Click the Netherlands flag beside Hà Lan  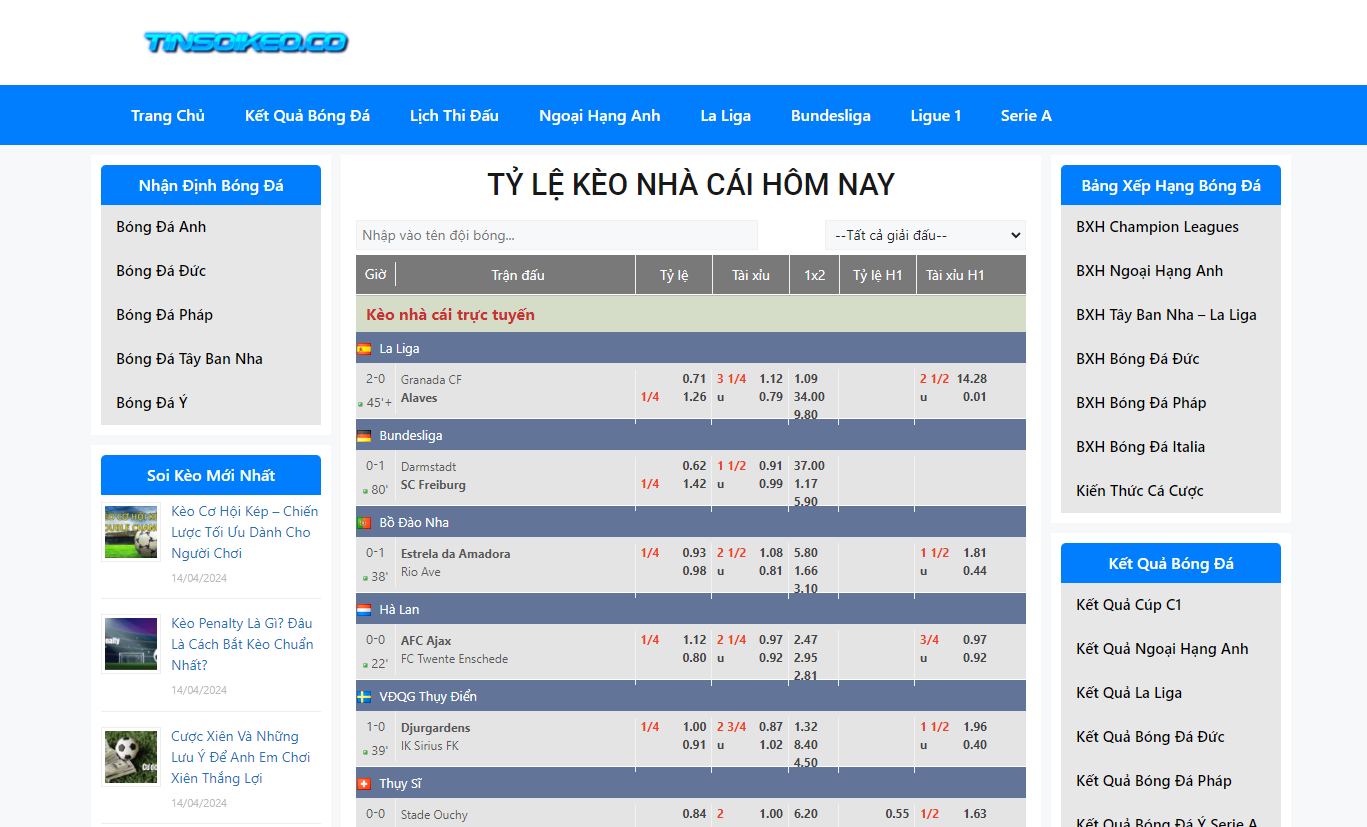364,610
